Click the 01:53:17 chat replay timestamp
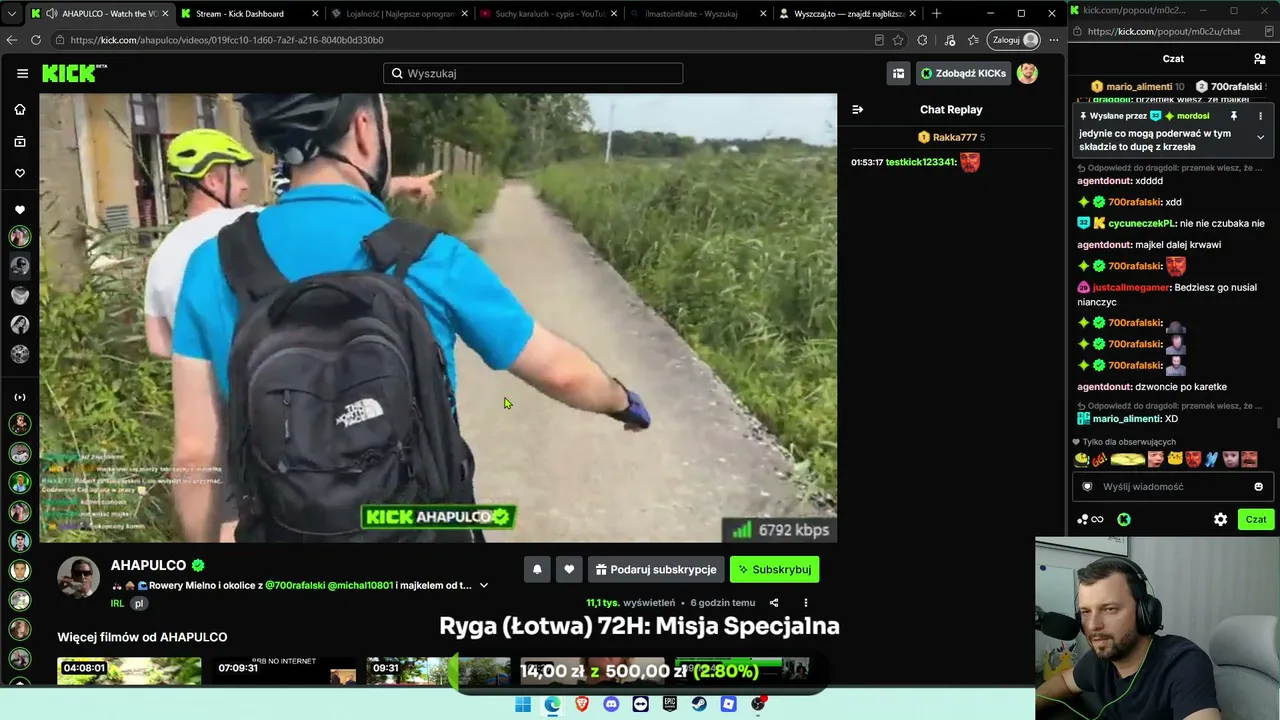 pos(867,162)
